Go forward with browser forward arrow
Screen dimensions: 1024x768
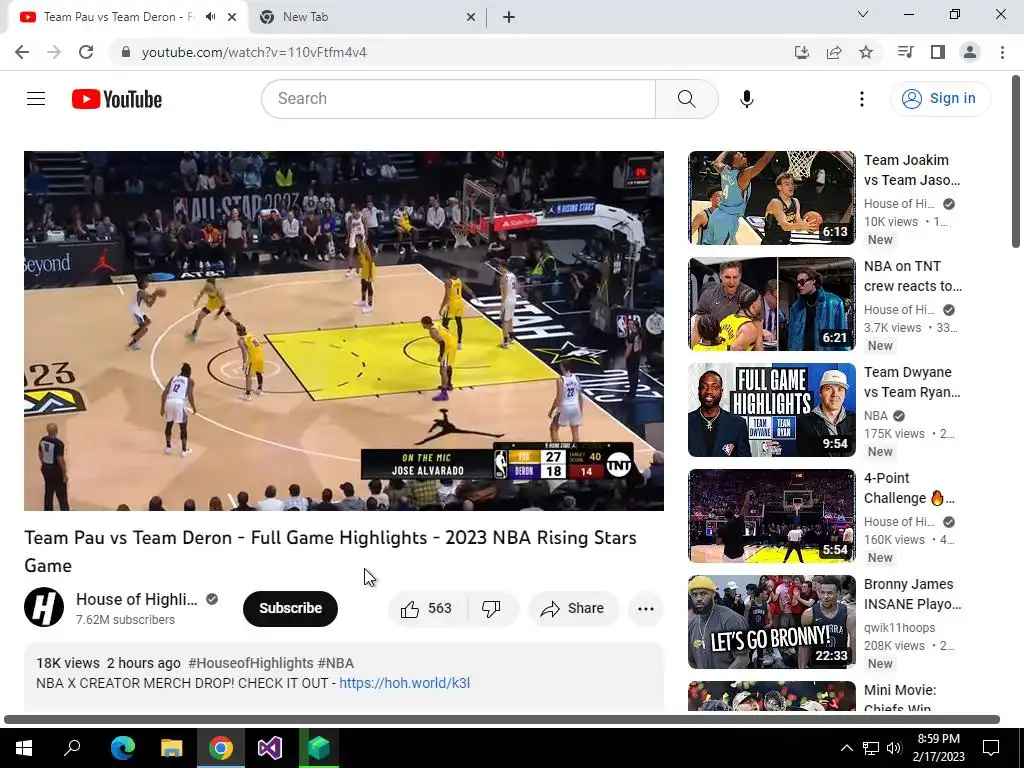(54, 52)
